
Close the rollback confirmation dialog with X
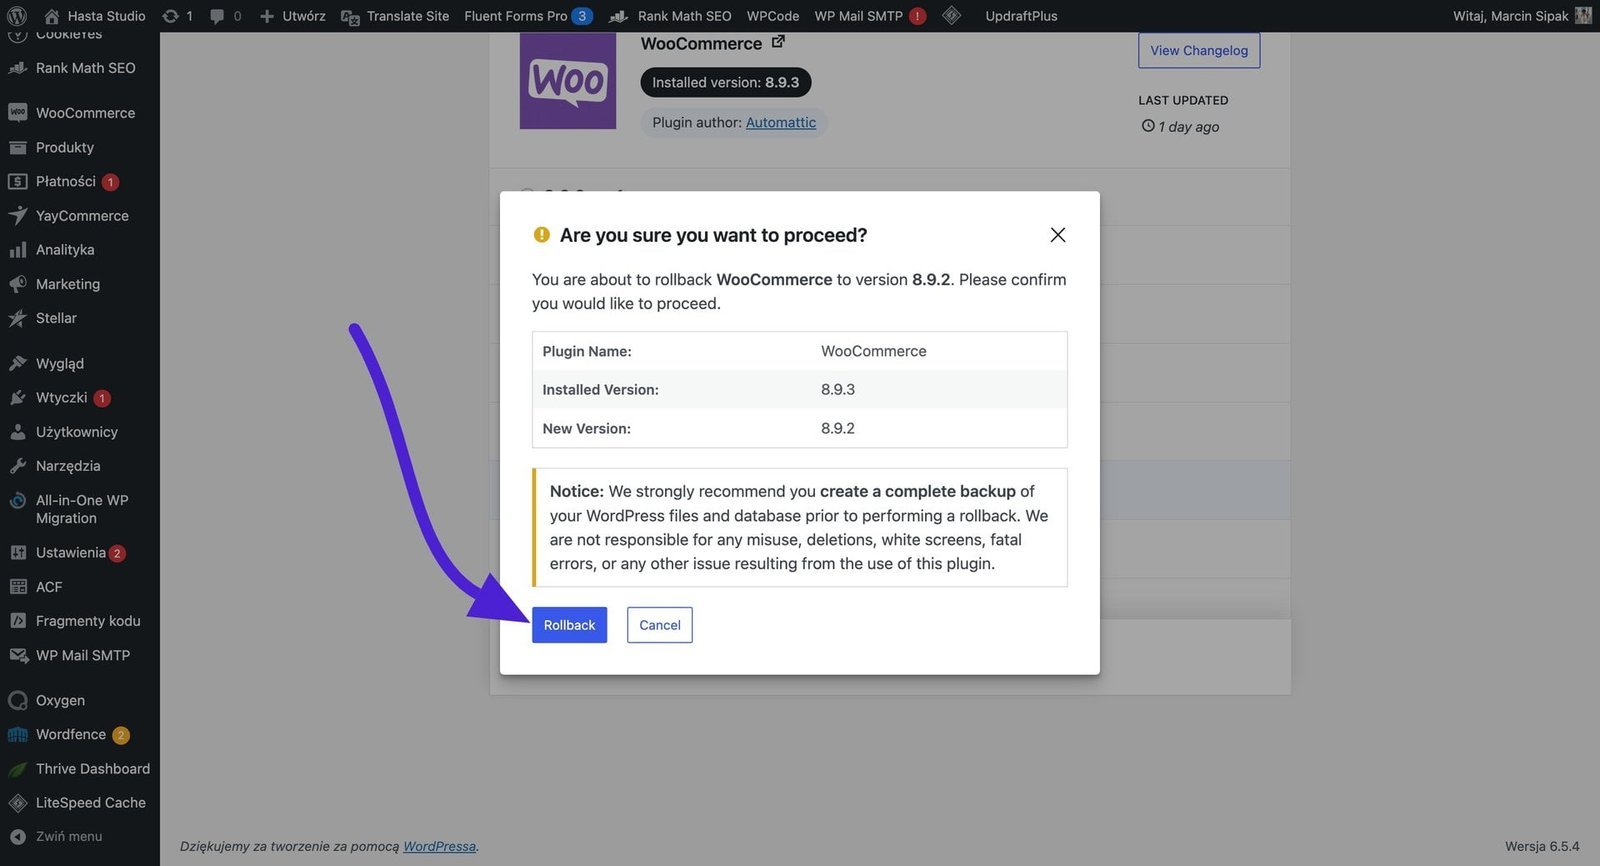coord(1057,235)
